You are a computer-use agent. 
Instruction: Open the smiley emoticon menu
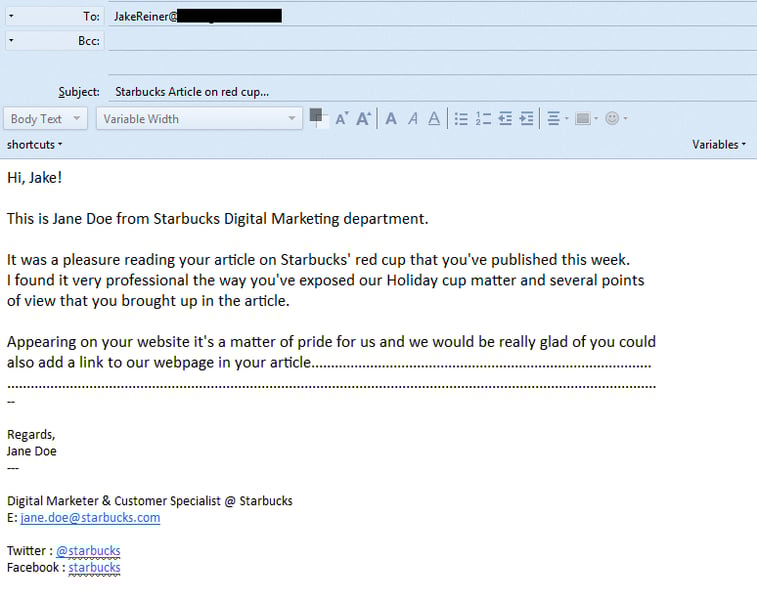coord(616,119)
